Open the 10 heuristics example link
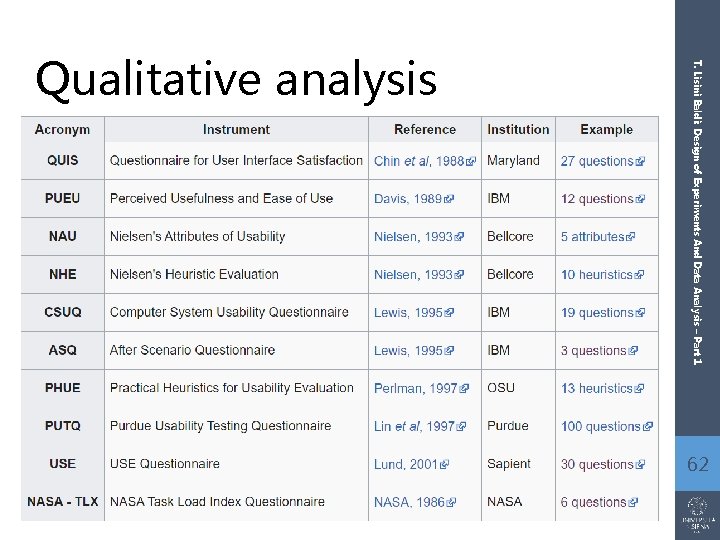This screenshot has width=720, height=540. [x=597, y=274]
